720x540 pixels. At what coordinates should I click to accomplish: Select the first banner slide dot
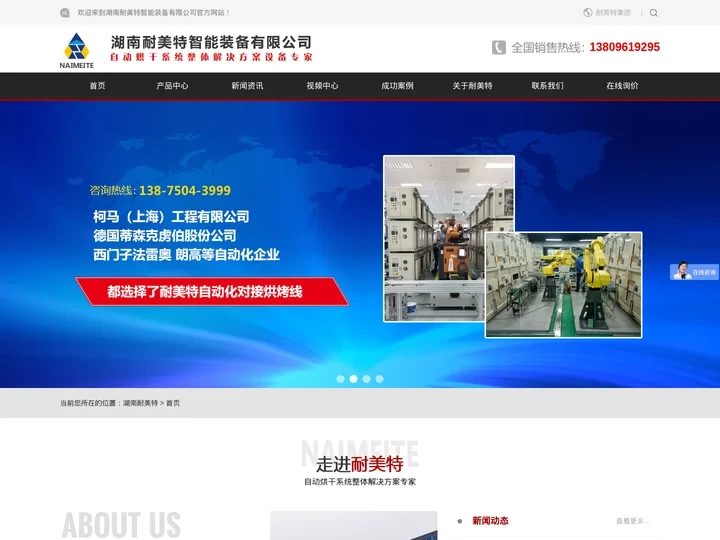340,379
